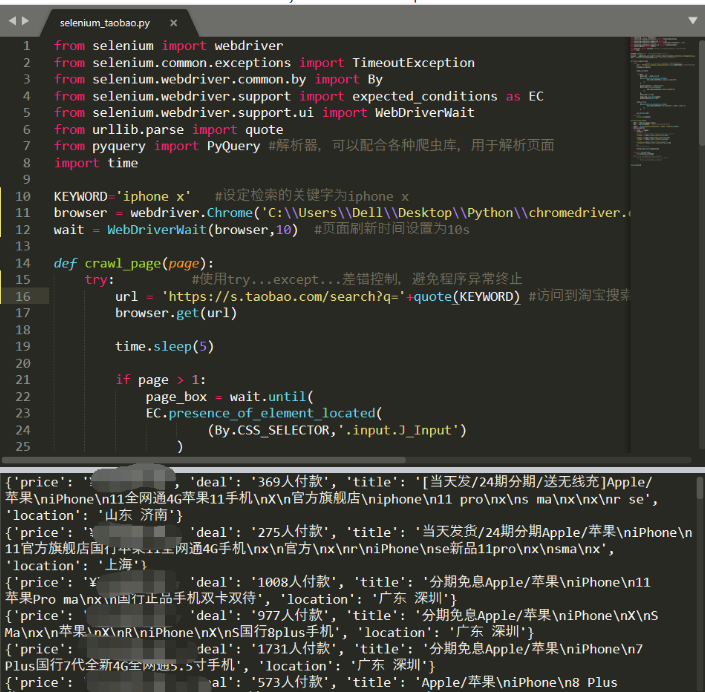
Task: Click 'webdriver.Chrome' on line 11
Action: click(192, 213)
